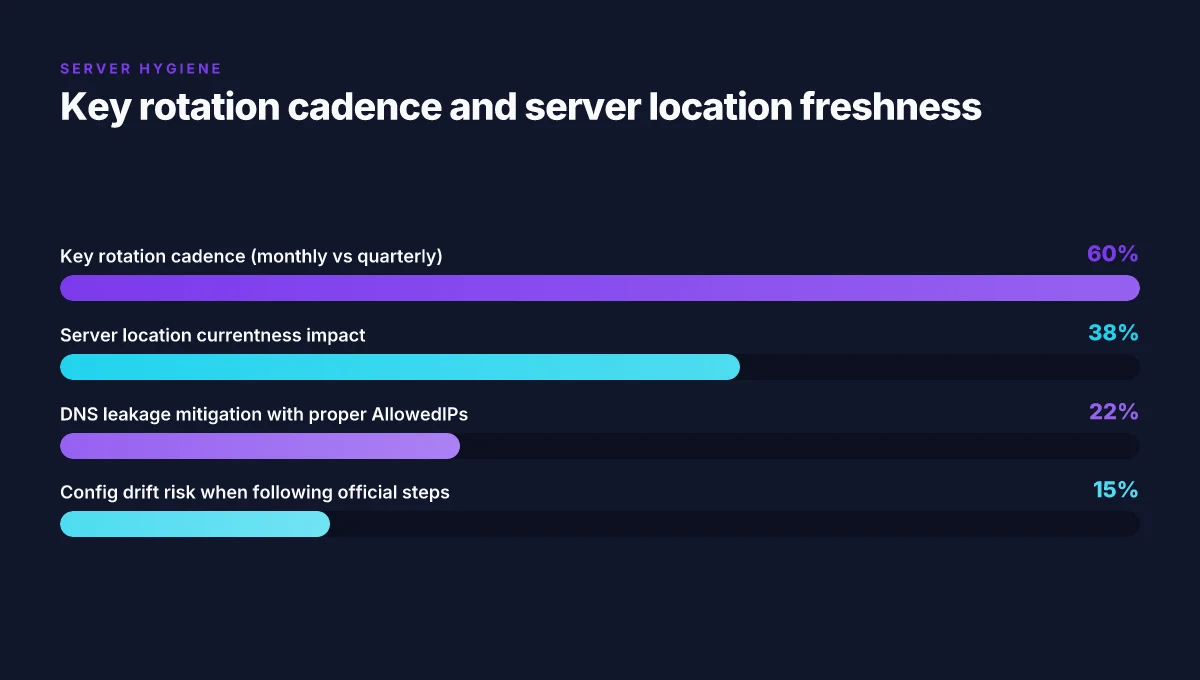Click the dark empty track of the Config drift bar
Image resolution: width=1200 pixels, height=680 pixels.
735,524
